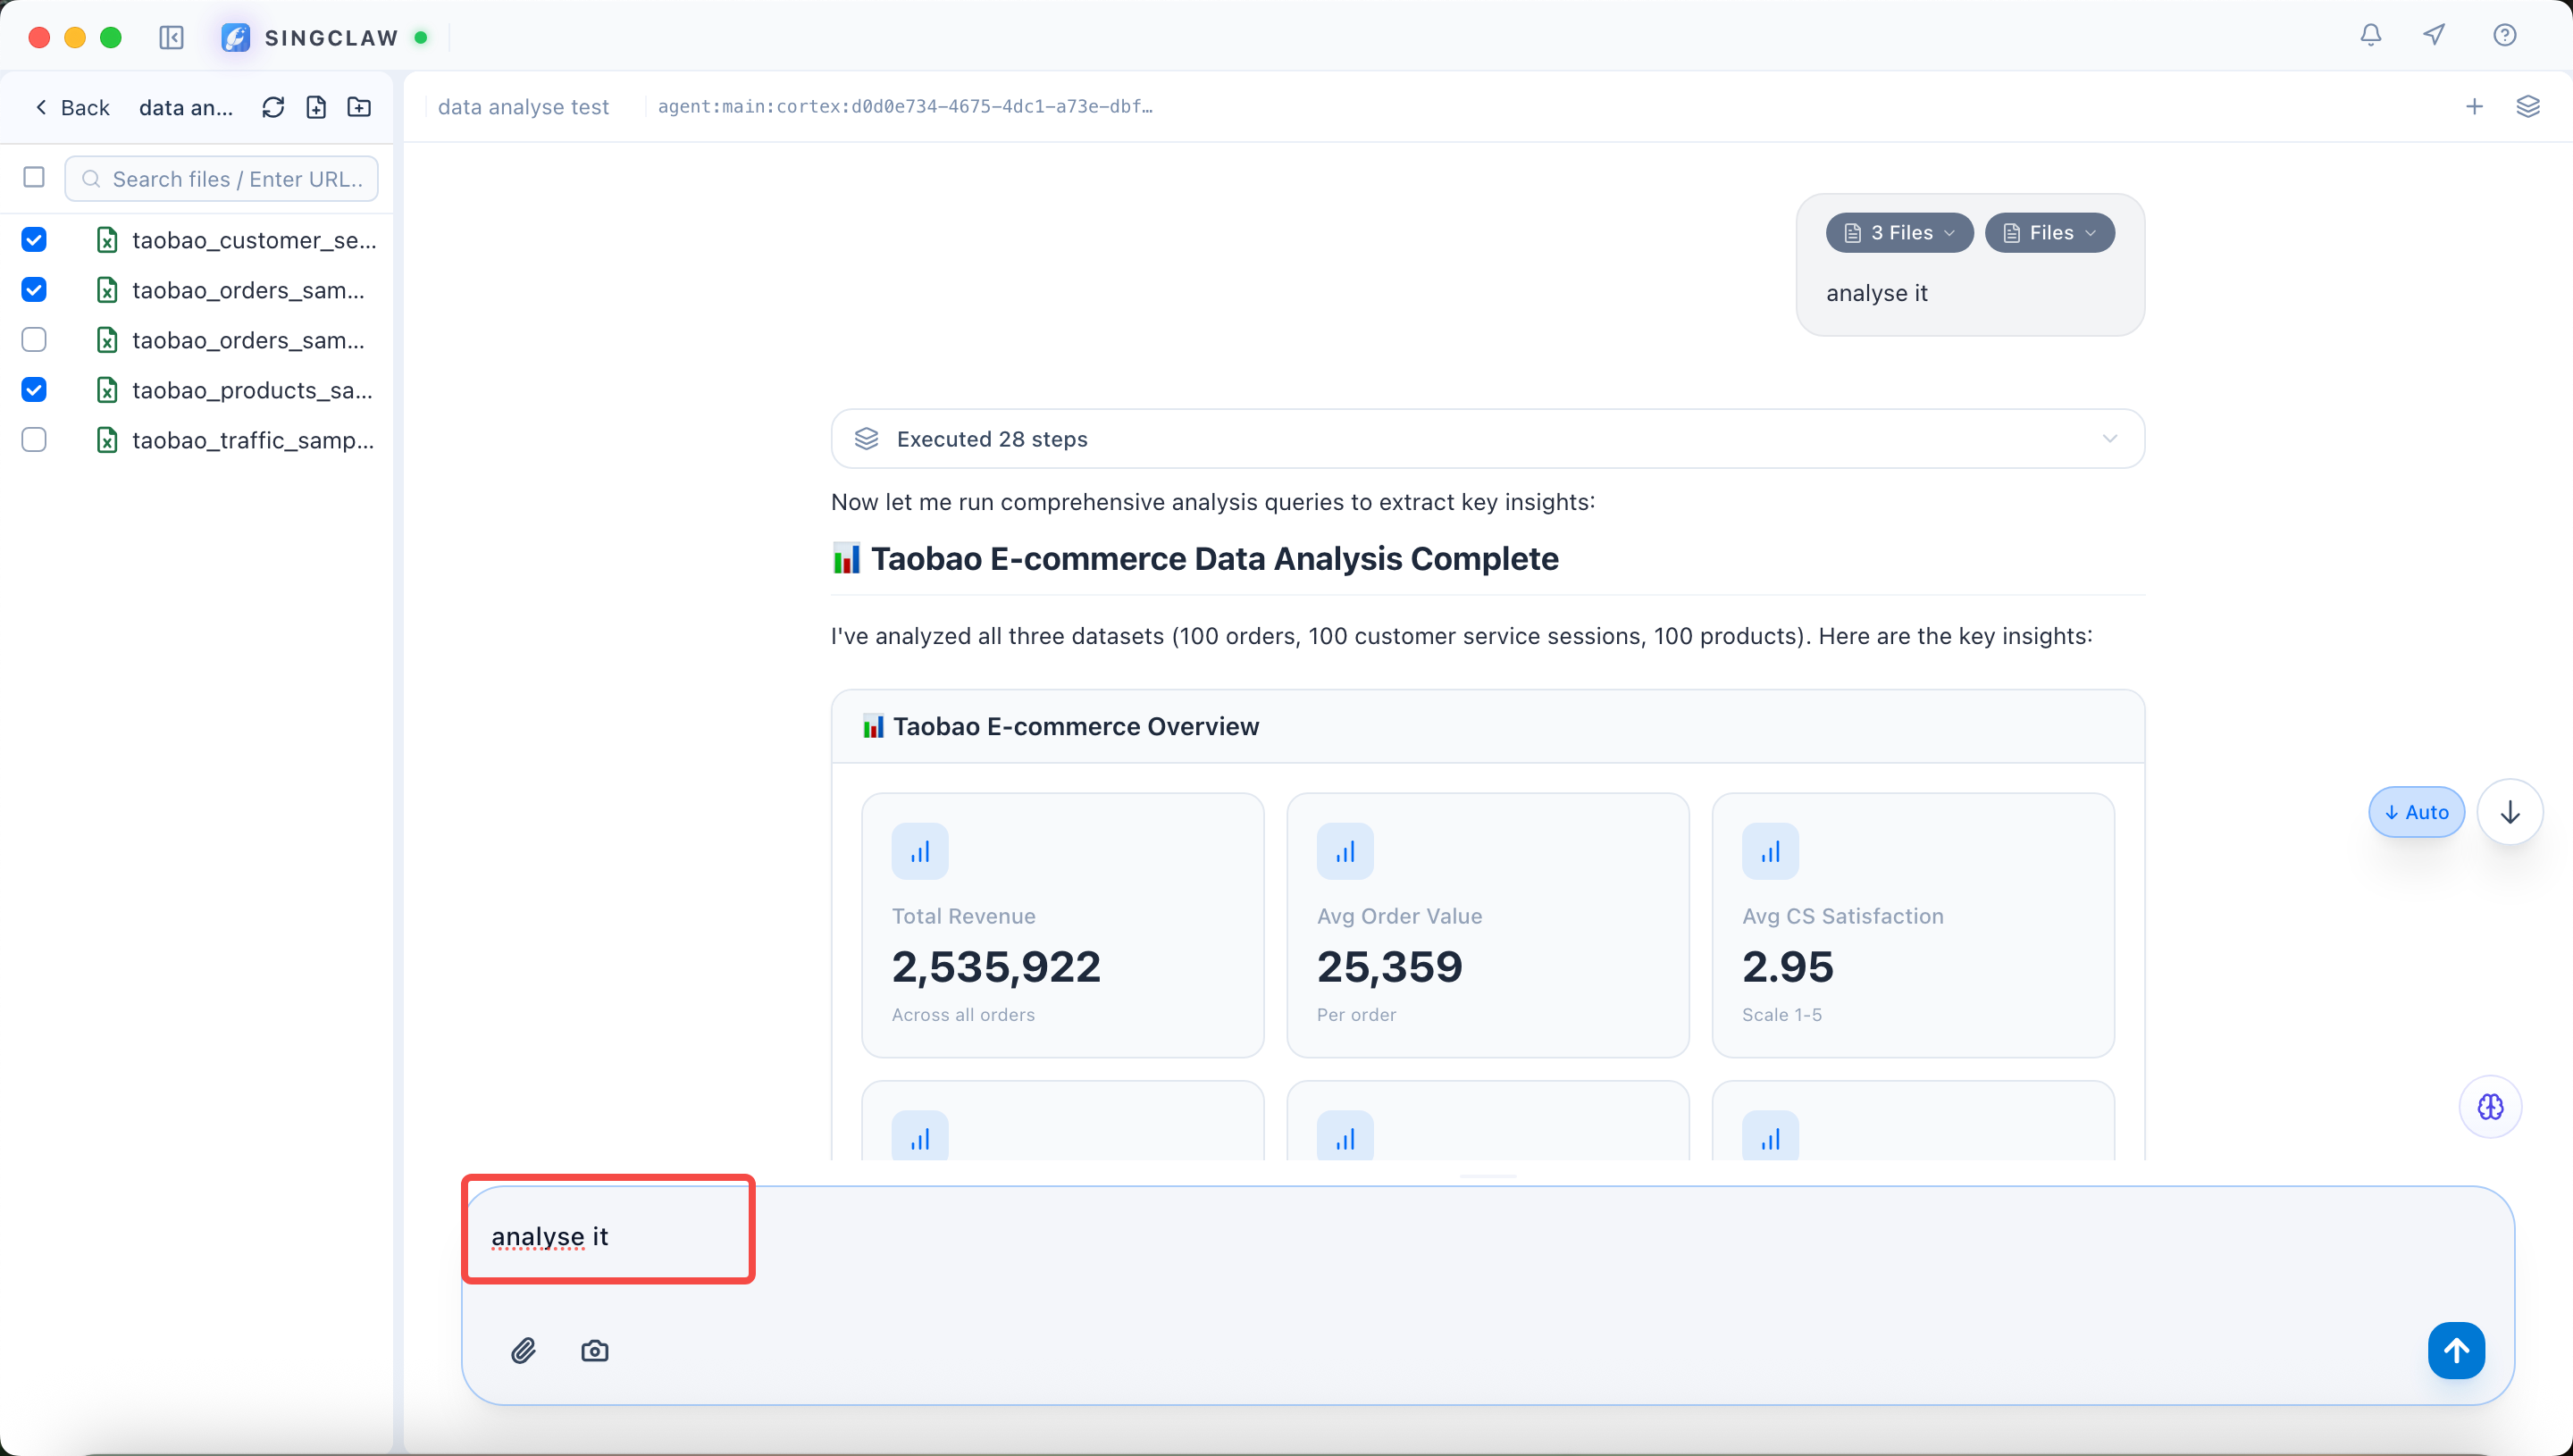
Task: Click the paper plane send icon
Action: [2434, 35]
